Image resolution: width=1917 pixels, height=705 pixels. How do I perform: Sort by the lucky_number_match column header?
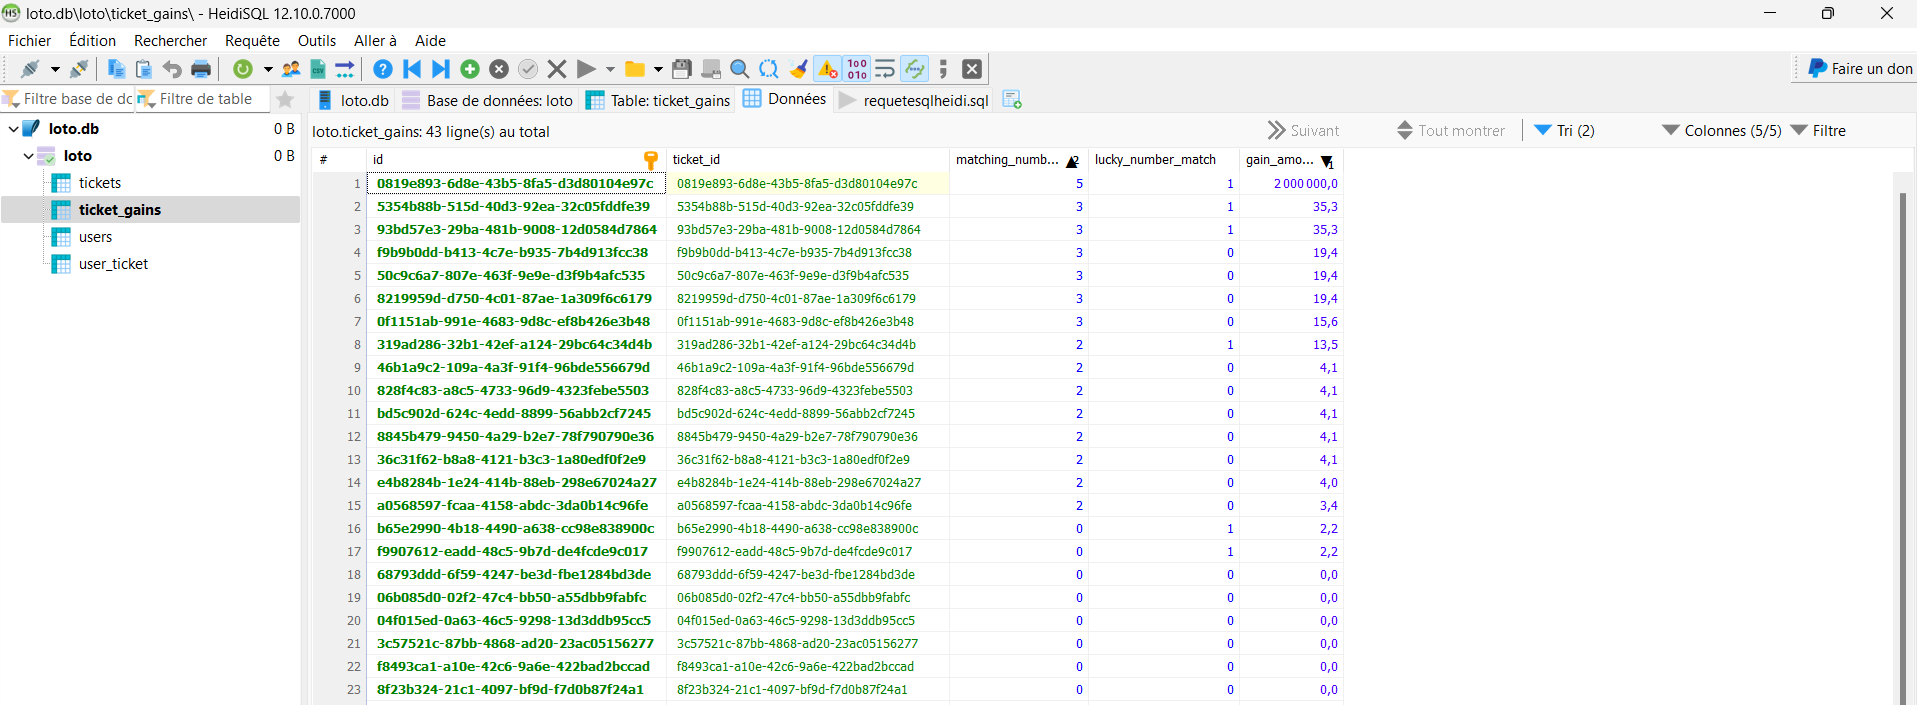(x=1163, y=160)
